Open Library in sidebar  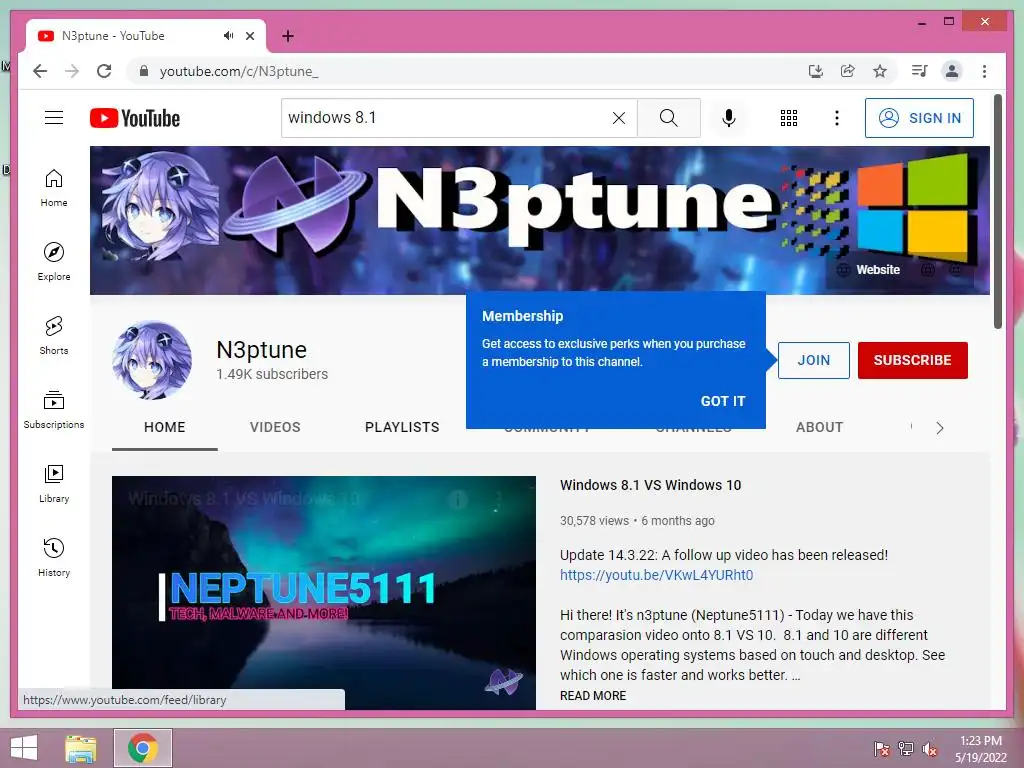click(54, 484)
